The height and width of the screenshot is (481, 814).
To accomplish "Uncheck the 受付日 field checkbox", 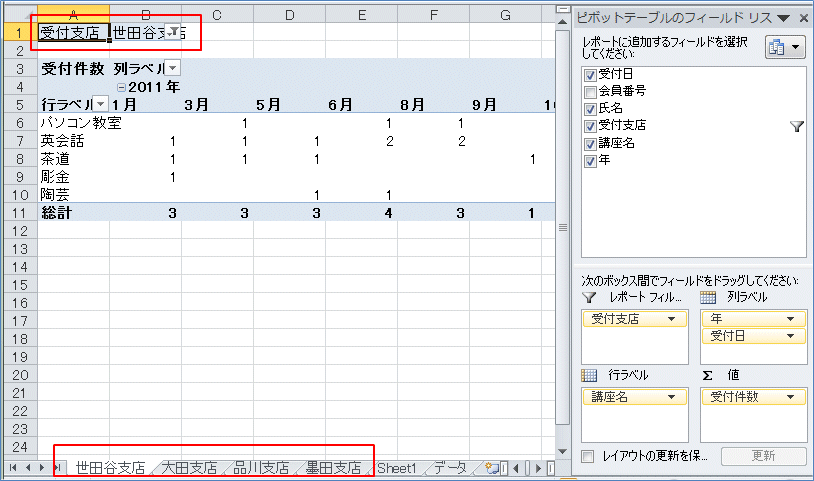I will (x=590, y=75).
